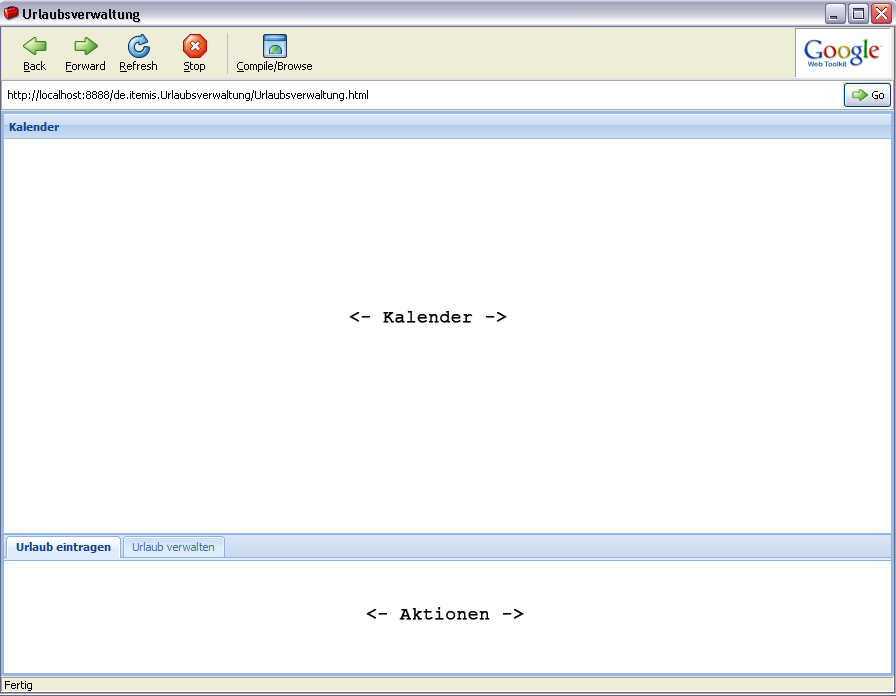This screenshot has width=896, height=696.
Task: Click the Forward arrow icon
Action: tap(85, 46)
